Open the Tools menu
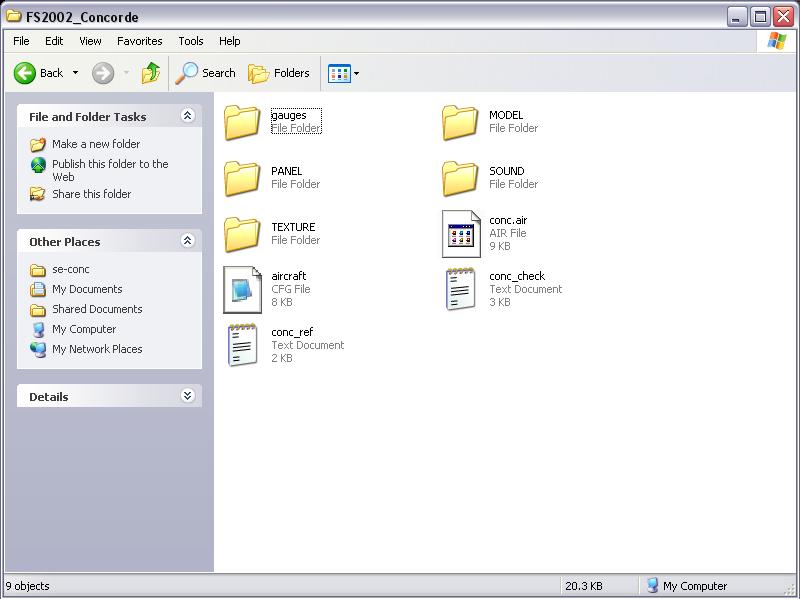This screenshot has height=599, width=800. 191,41
